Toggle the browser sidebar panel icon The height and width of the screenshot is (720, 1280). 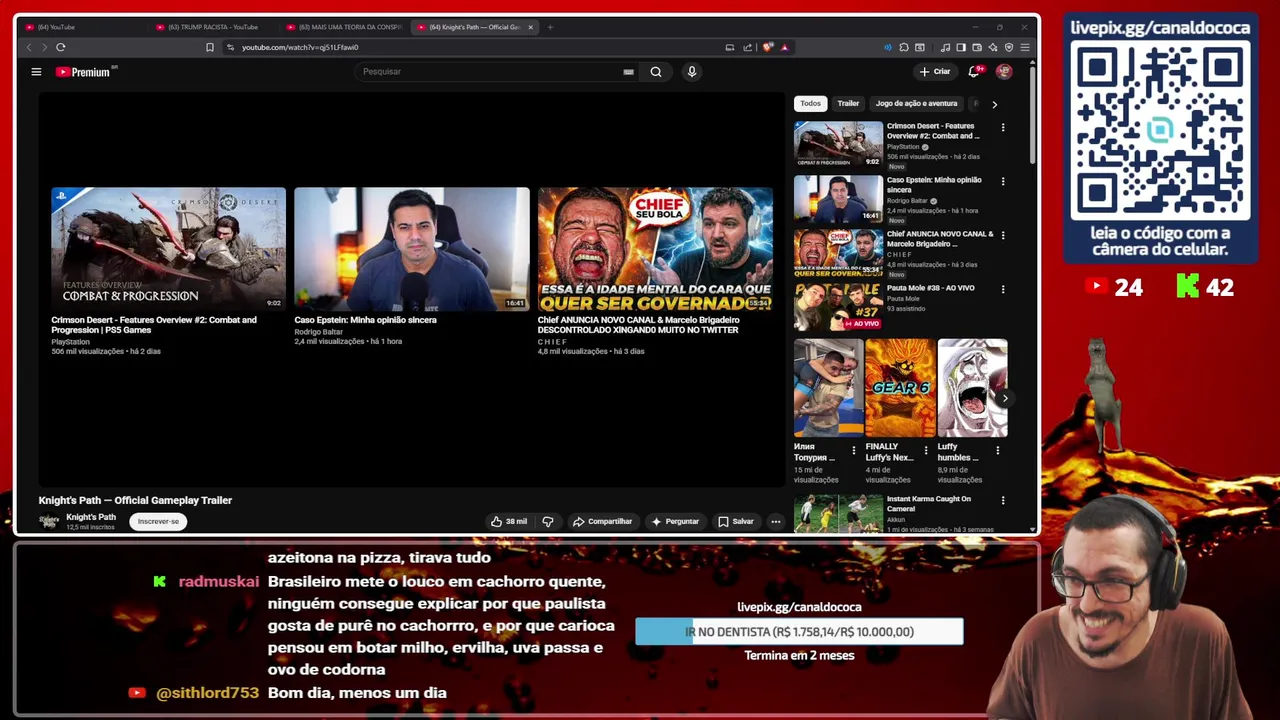(961, 47)
